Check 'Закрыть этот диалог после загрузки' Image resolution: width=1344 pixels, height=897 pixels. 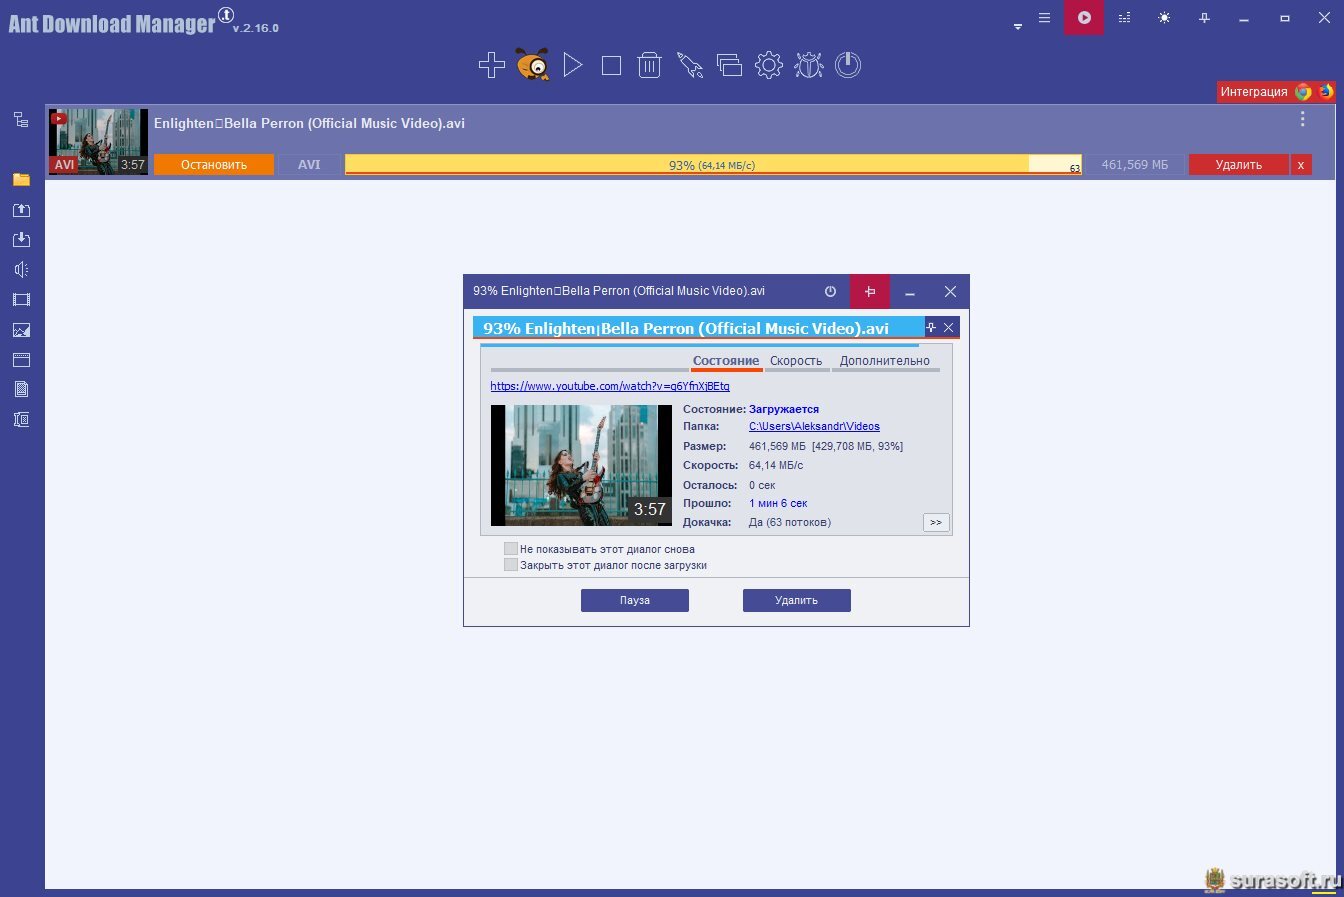pos(511,565)
